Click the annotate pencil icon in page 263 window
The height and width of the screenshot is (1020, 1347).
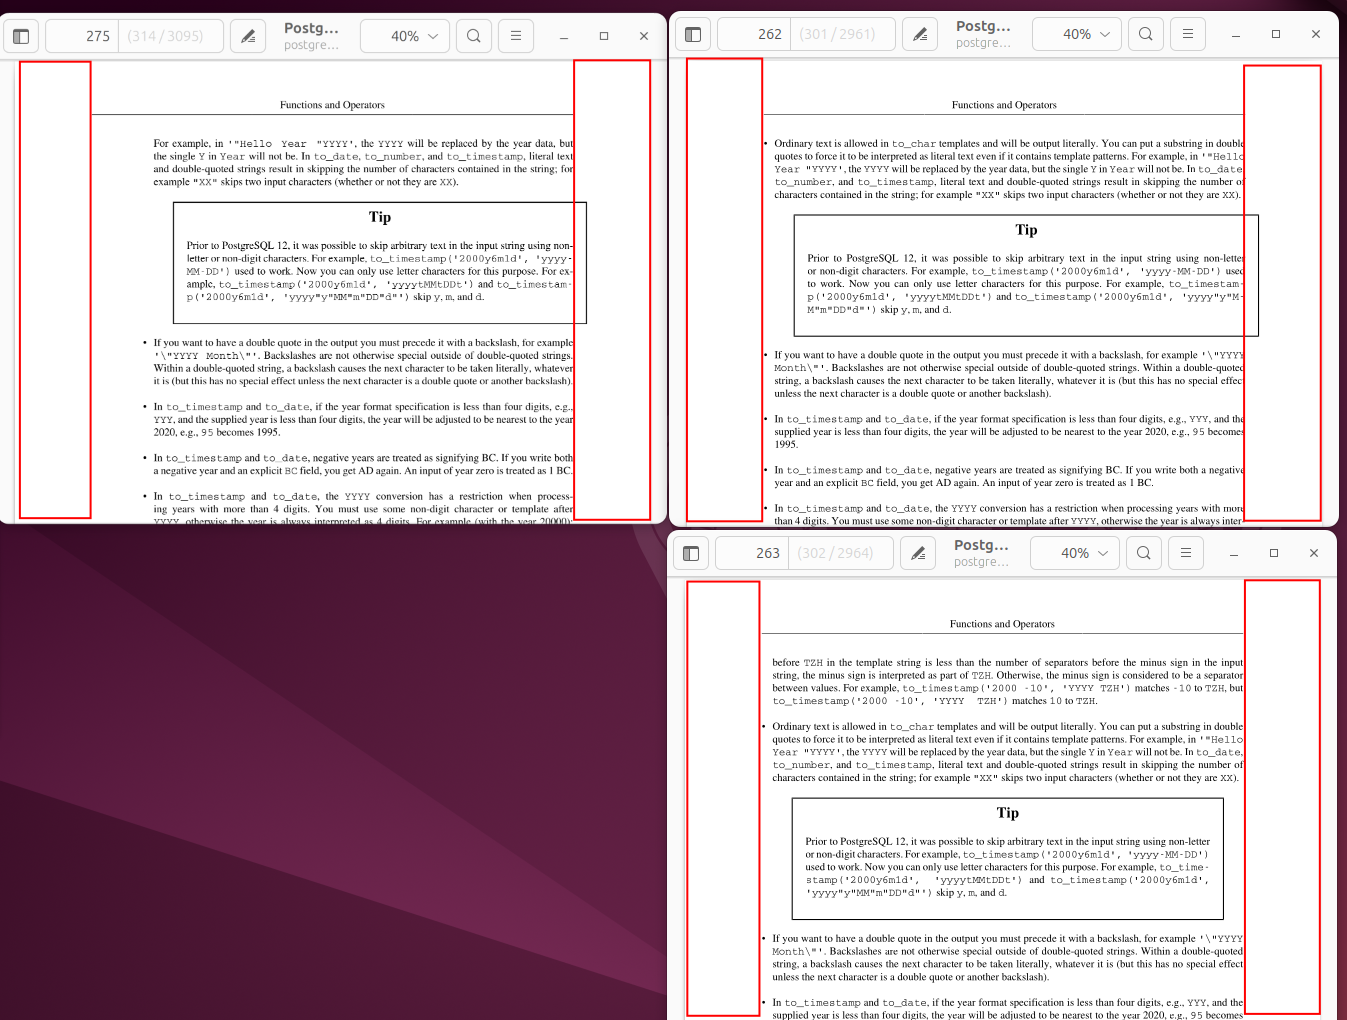(918, 553)
